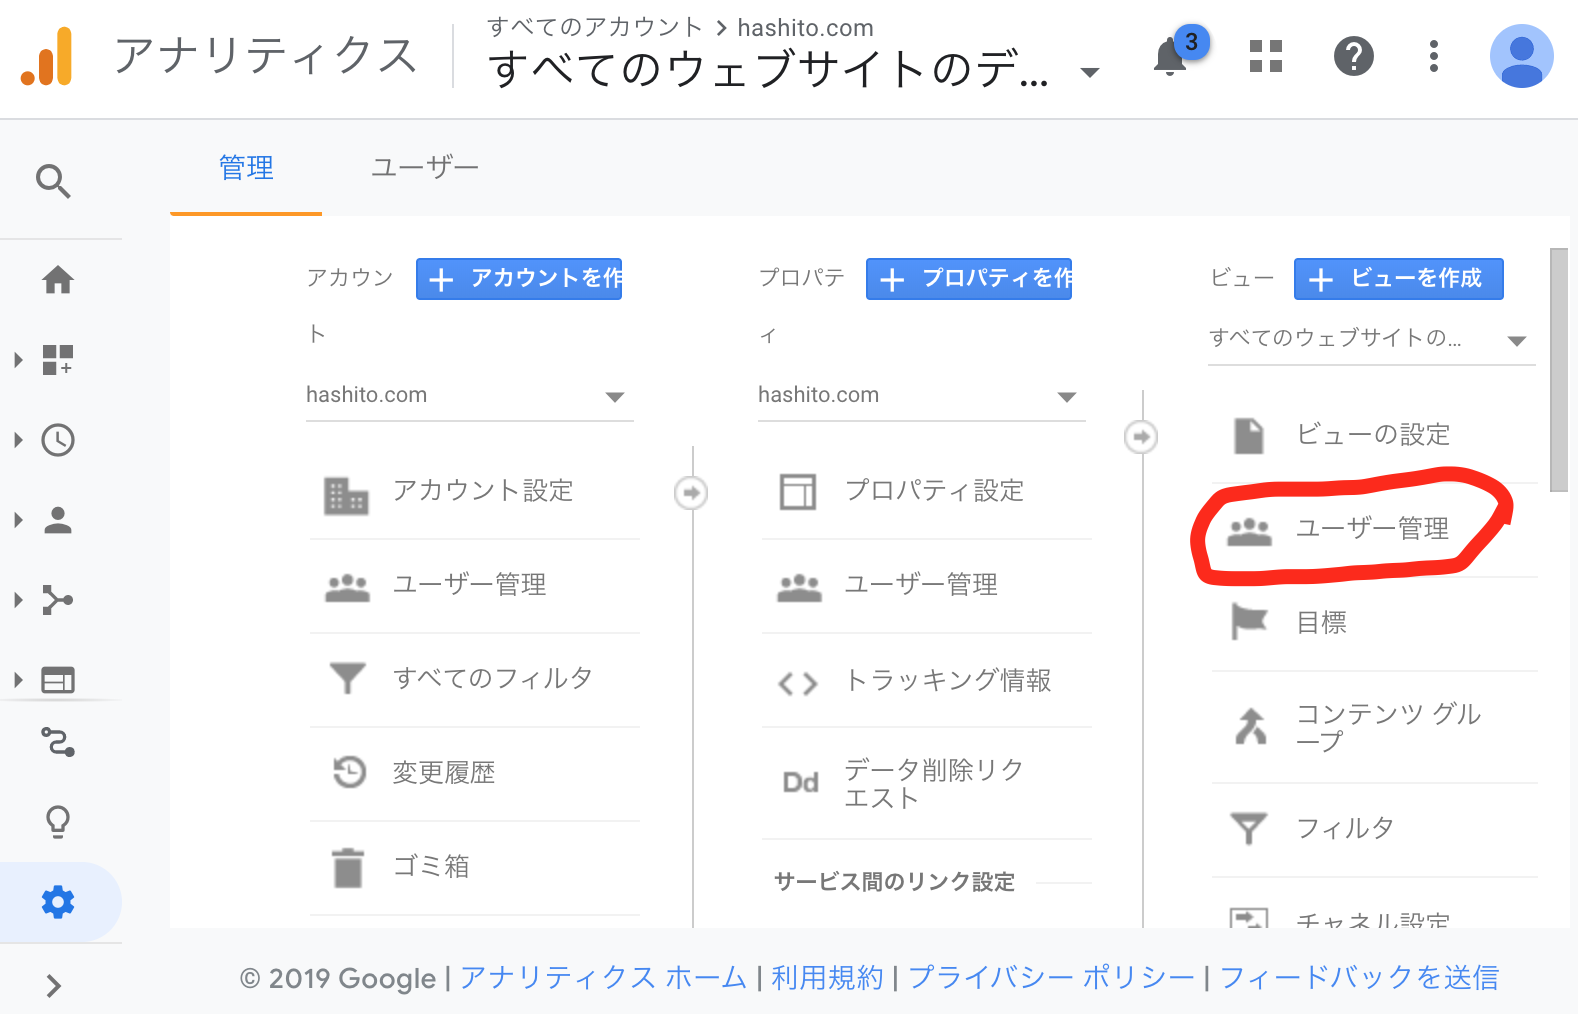The image size is (1578, 1014).
Task: Open the プライバシー ポリシー link
Action: 1051,977
